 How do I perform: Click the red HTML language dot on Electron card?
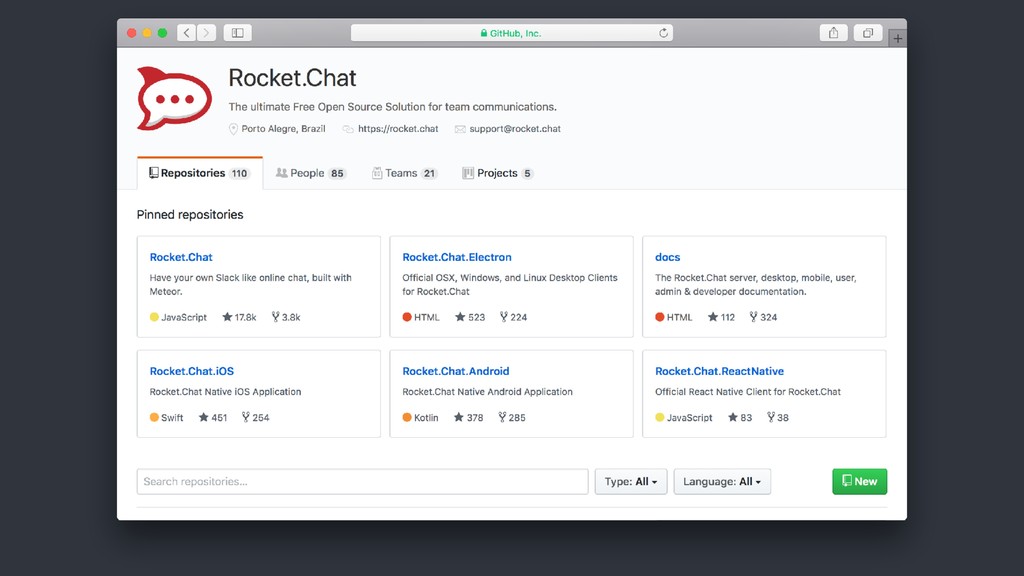pos(407,317)
